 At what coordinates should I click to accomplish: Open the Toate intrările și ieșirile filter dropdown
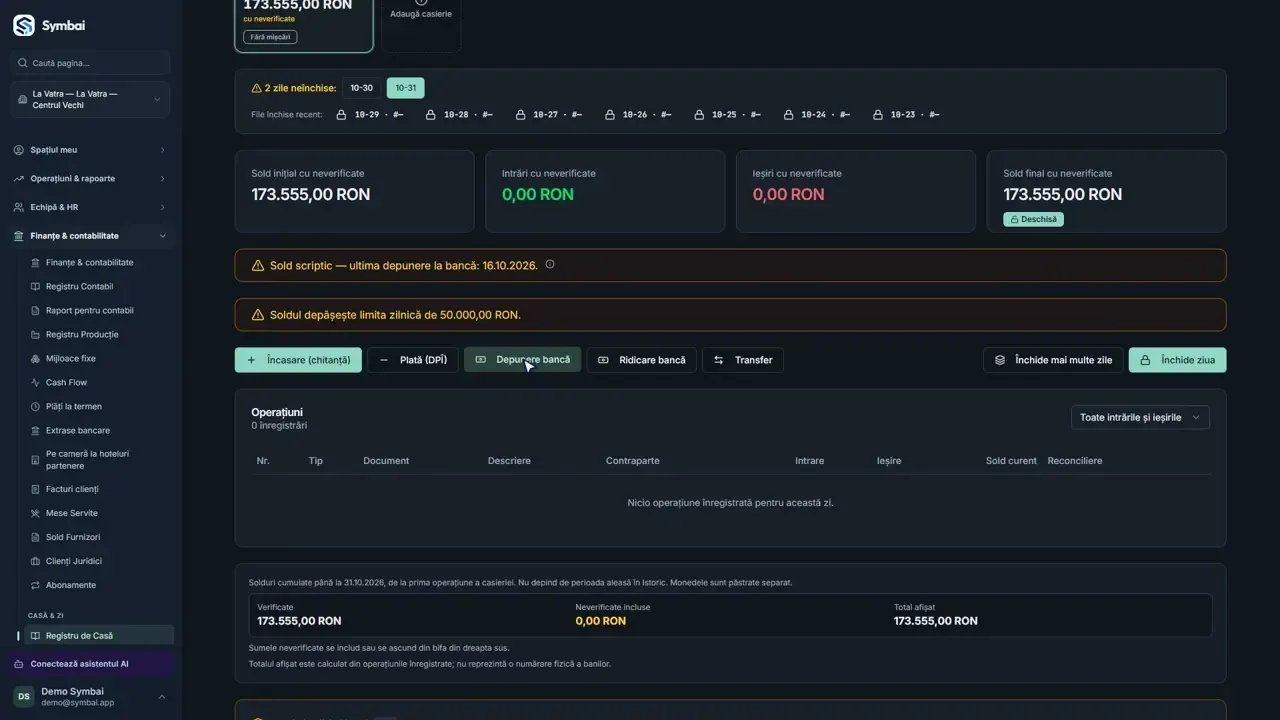click(x=1140, y=418)
